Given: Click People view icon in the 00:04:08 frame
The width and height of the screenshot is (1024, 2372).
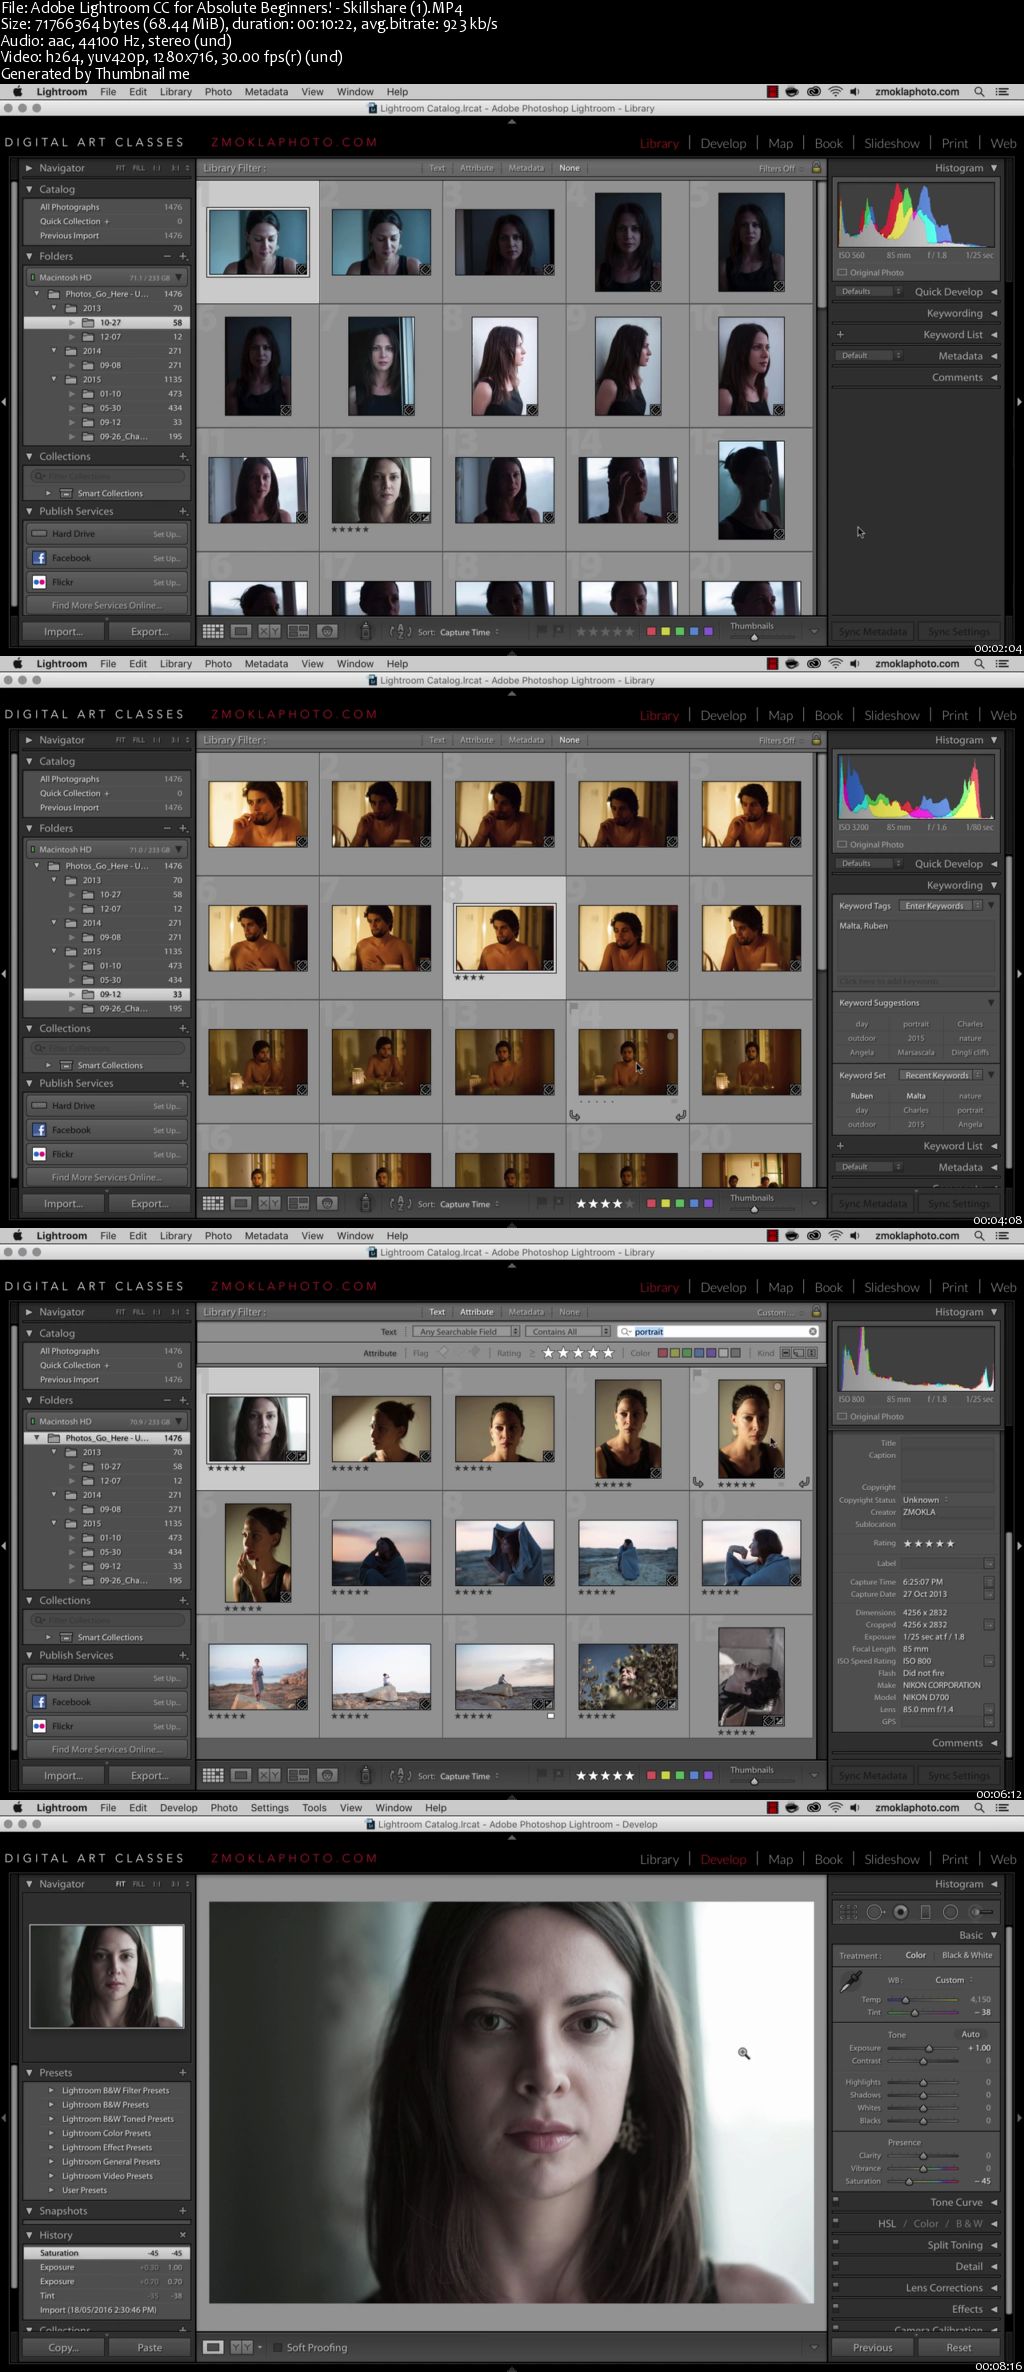Looking at the screenshot, I should point(327,1203).
